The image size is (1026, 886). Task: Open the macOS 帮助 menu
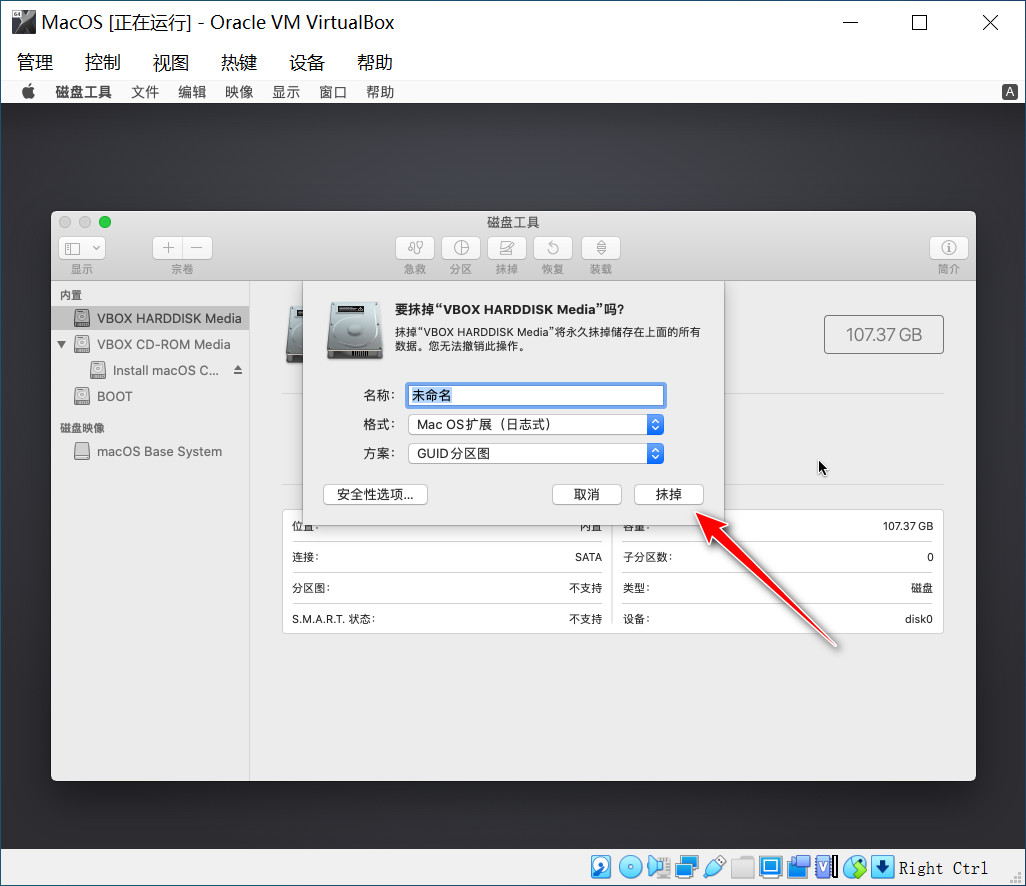380,92
